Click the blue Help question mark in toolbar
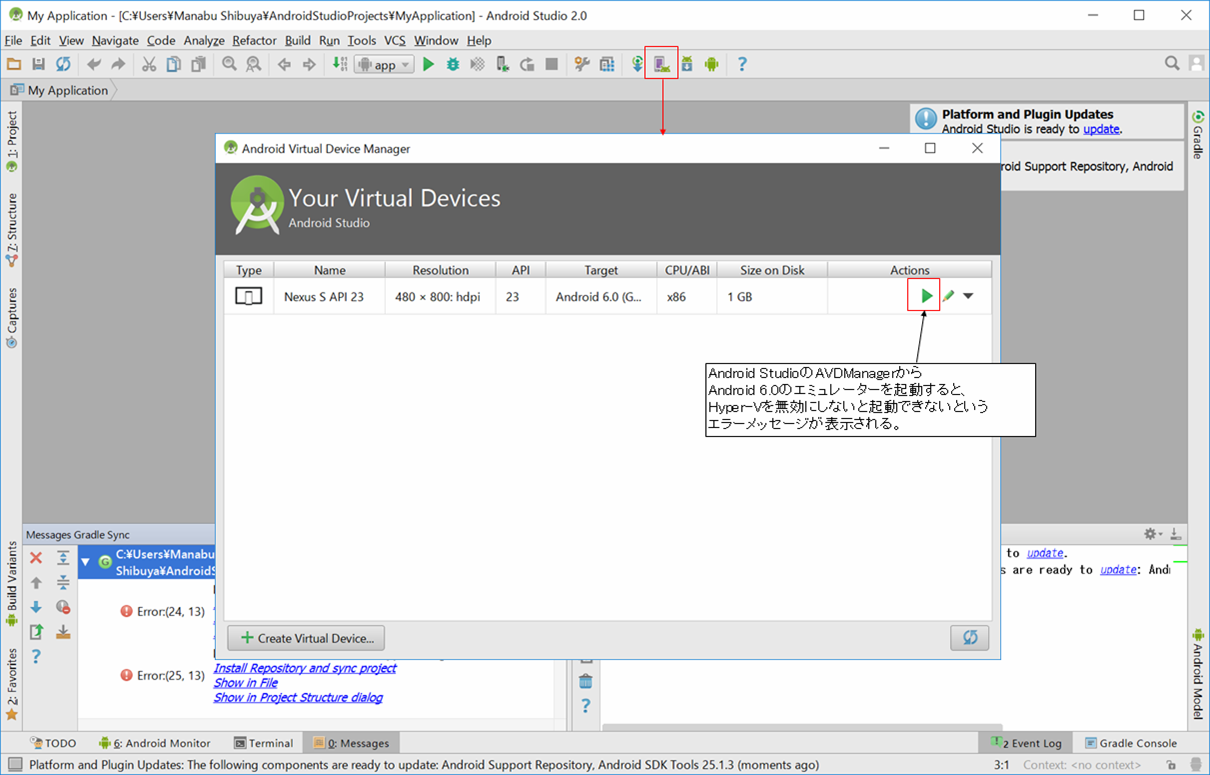 pyautogui.click(x=742, y=64)
